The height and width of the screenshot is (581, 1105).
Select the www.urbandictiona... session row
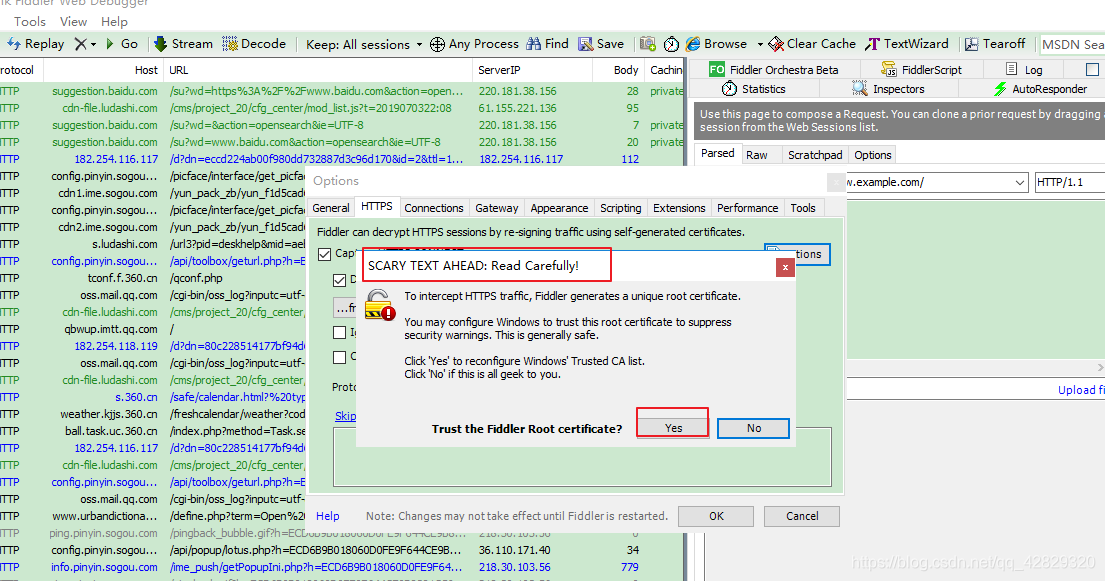[153, 516]
